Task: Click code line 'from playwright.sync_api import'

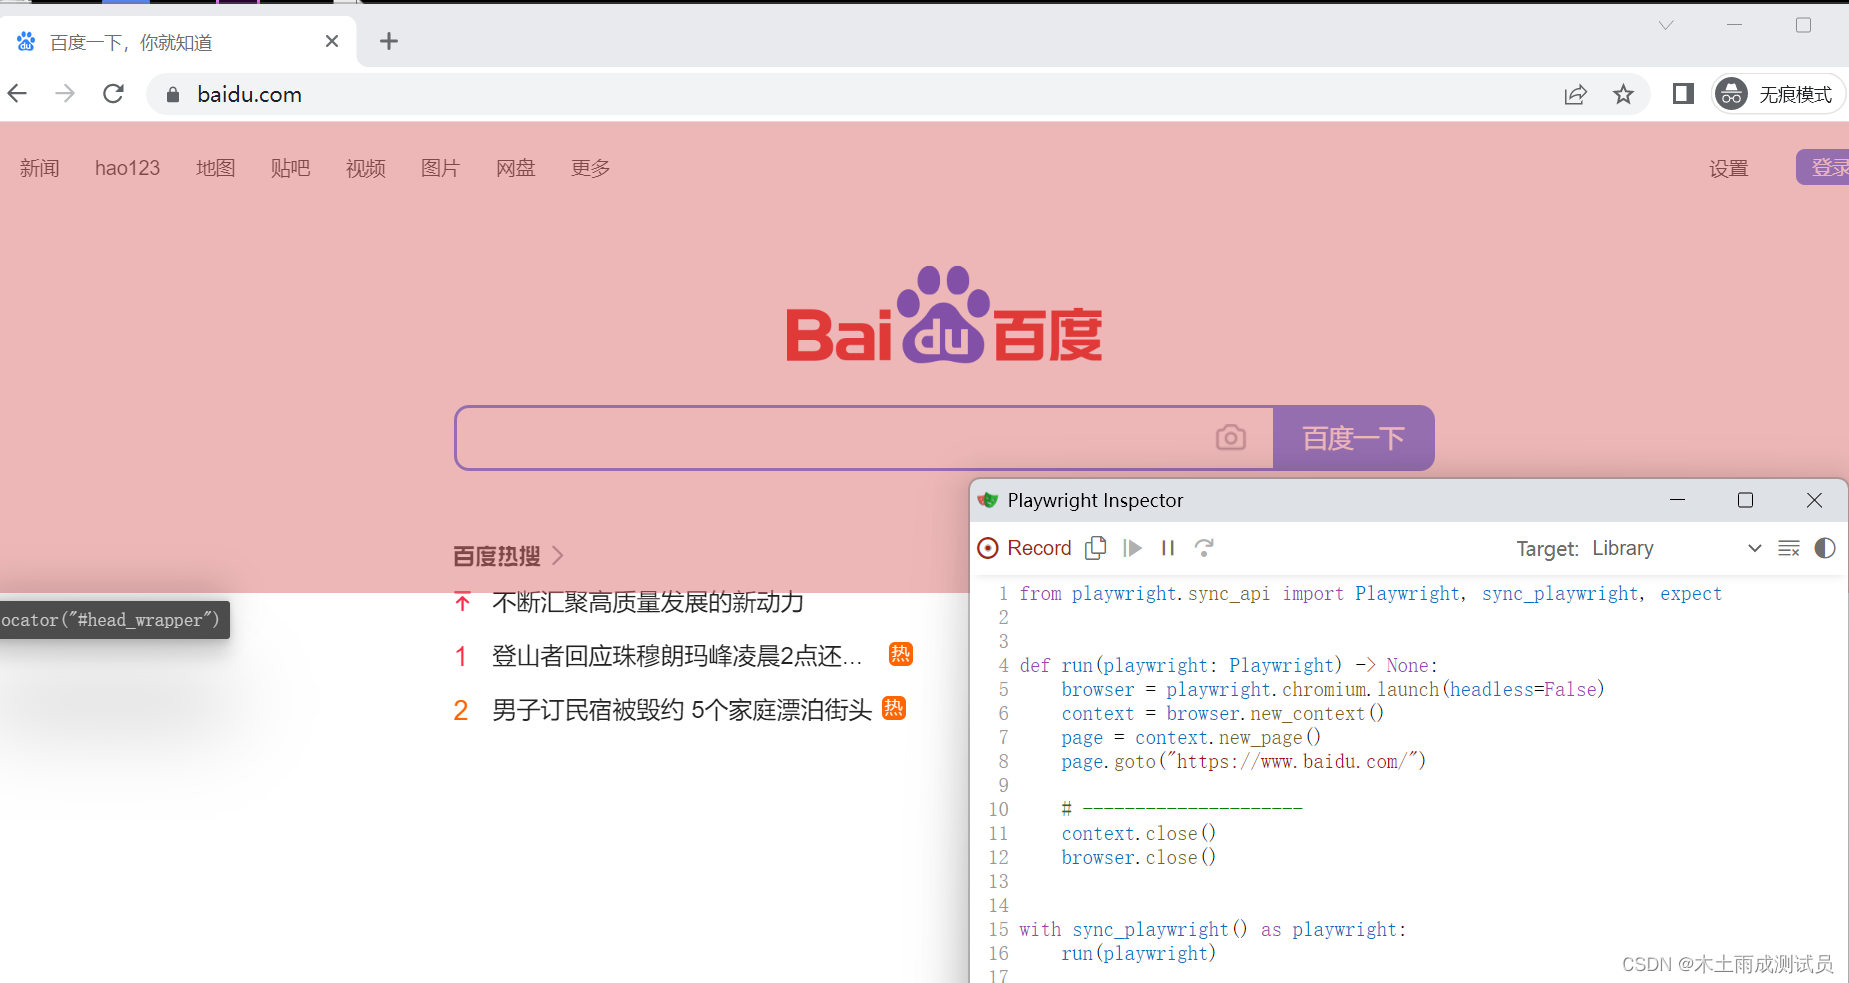Action: pos(1371,594)
